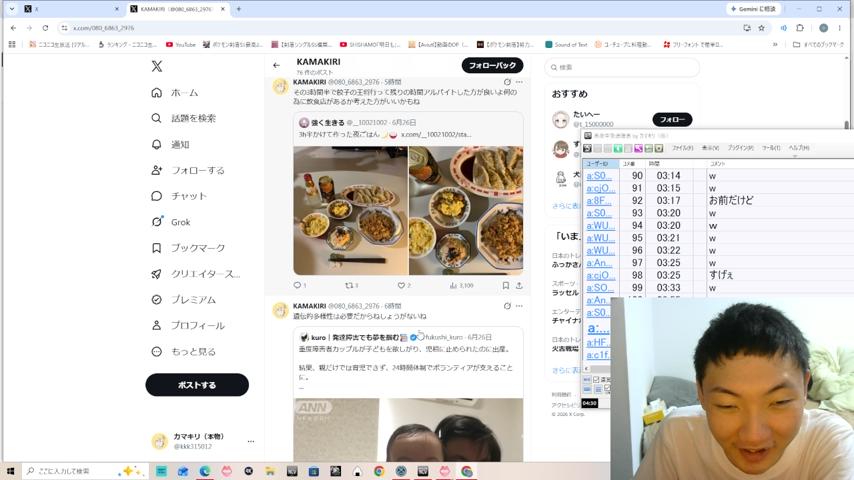Click Grok icon on first KAMAKIRI tweet

507,82
